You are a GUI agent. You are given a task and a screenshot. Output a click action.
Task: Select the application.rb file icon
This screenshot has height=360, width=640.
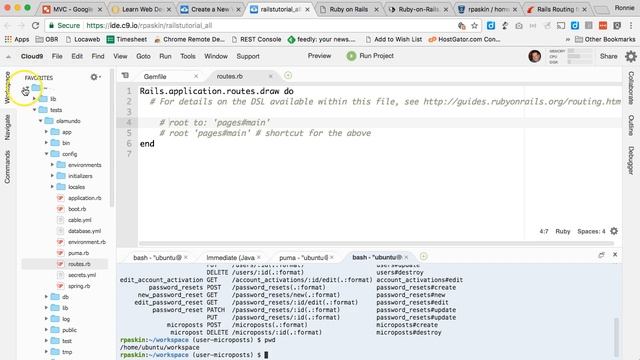coord(60,198)
